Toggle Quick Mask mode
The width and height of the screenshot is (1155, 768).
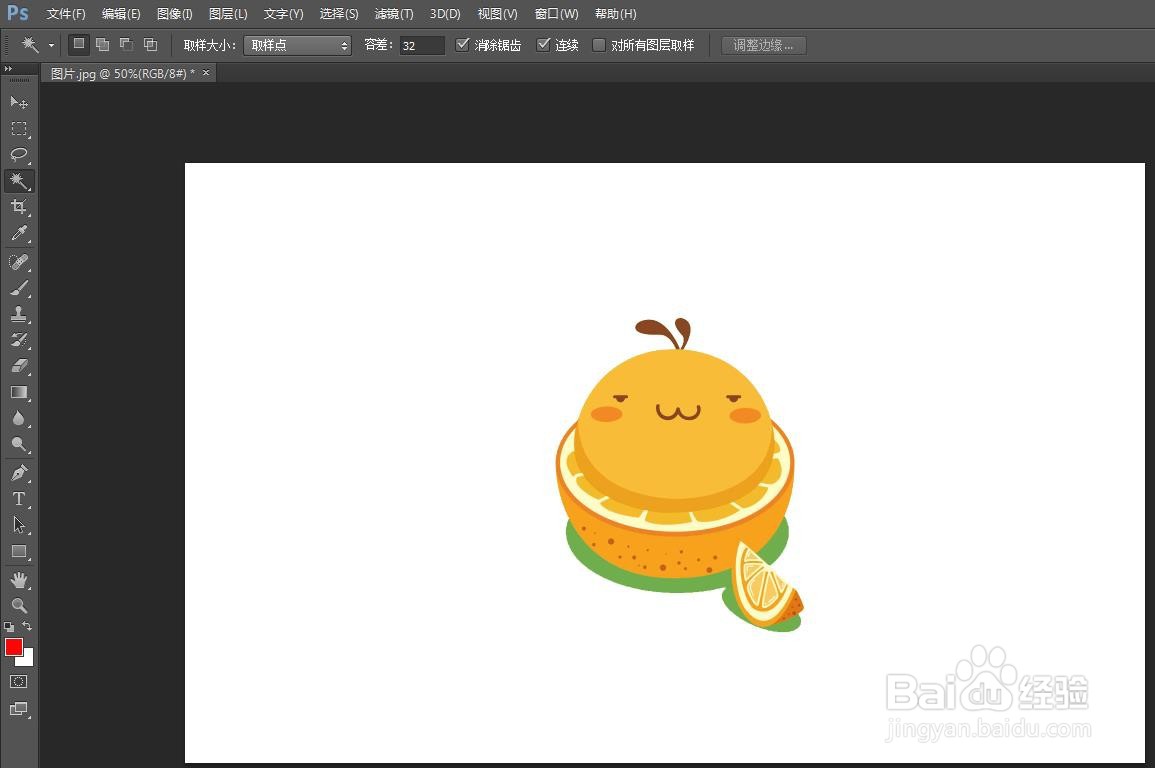pyautogui.click(x=19, y=682)
